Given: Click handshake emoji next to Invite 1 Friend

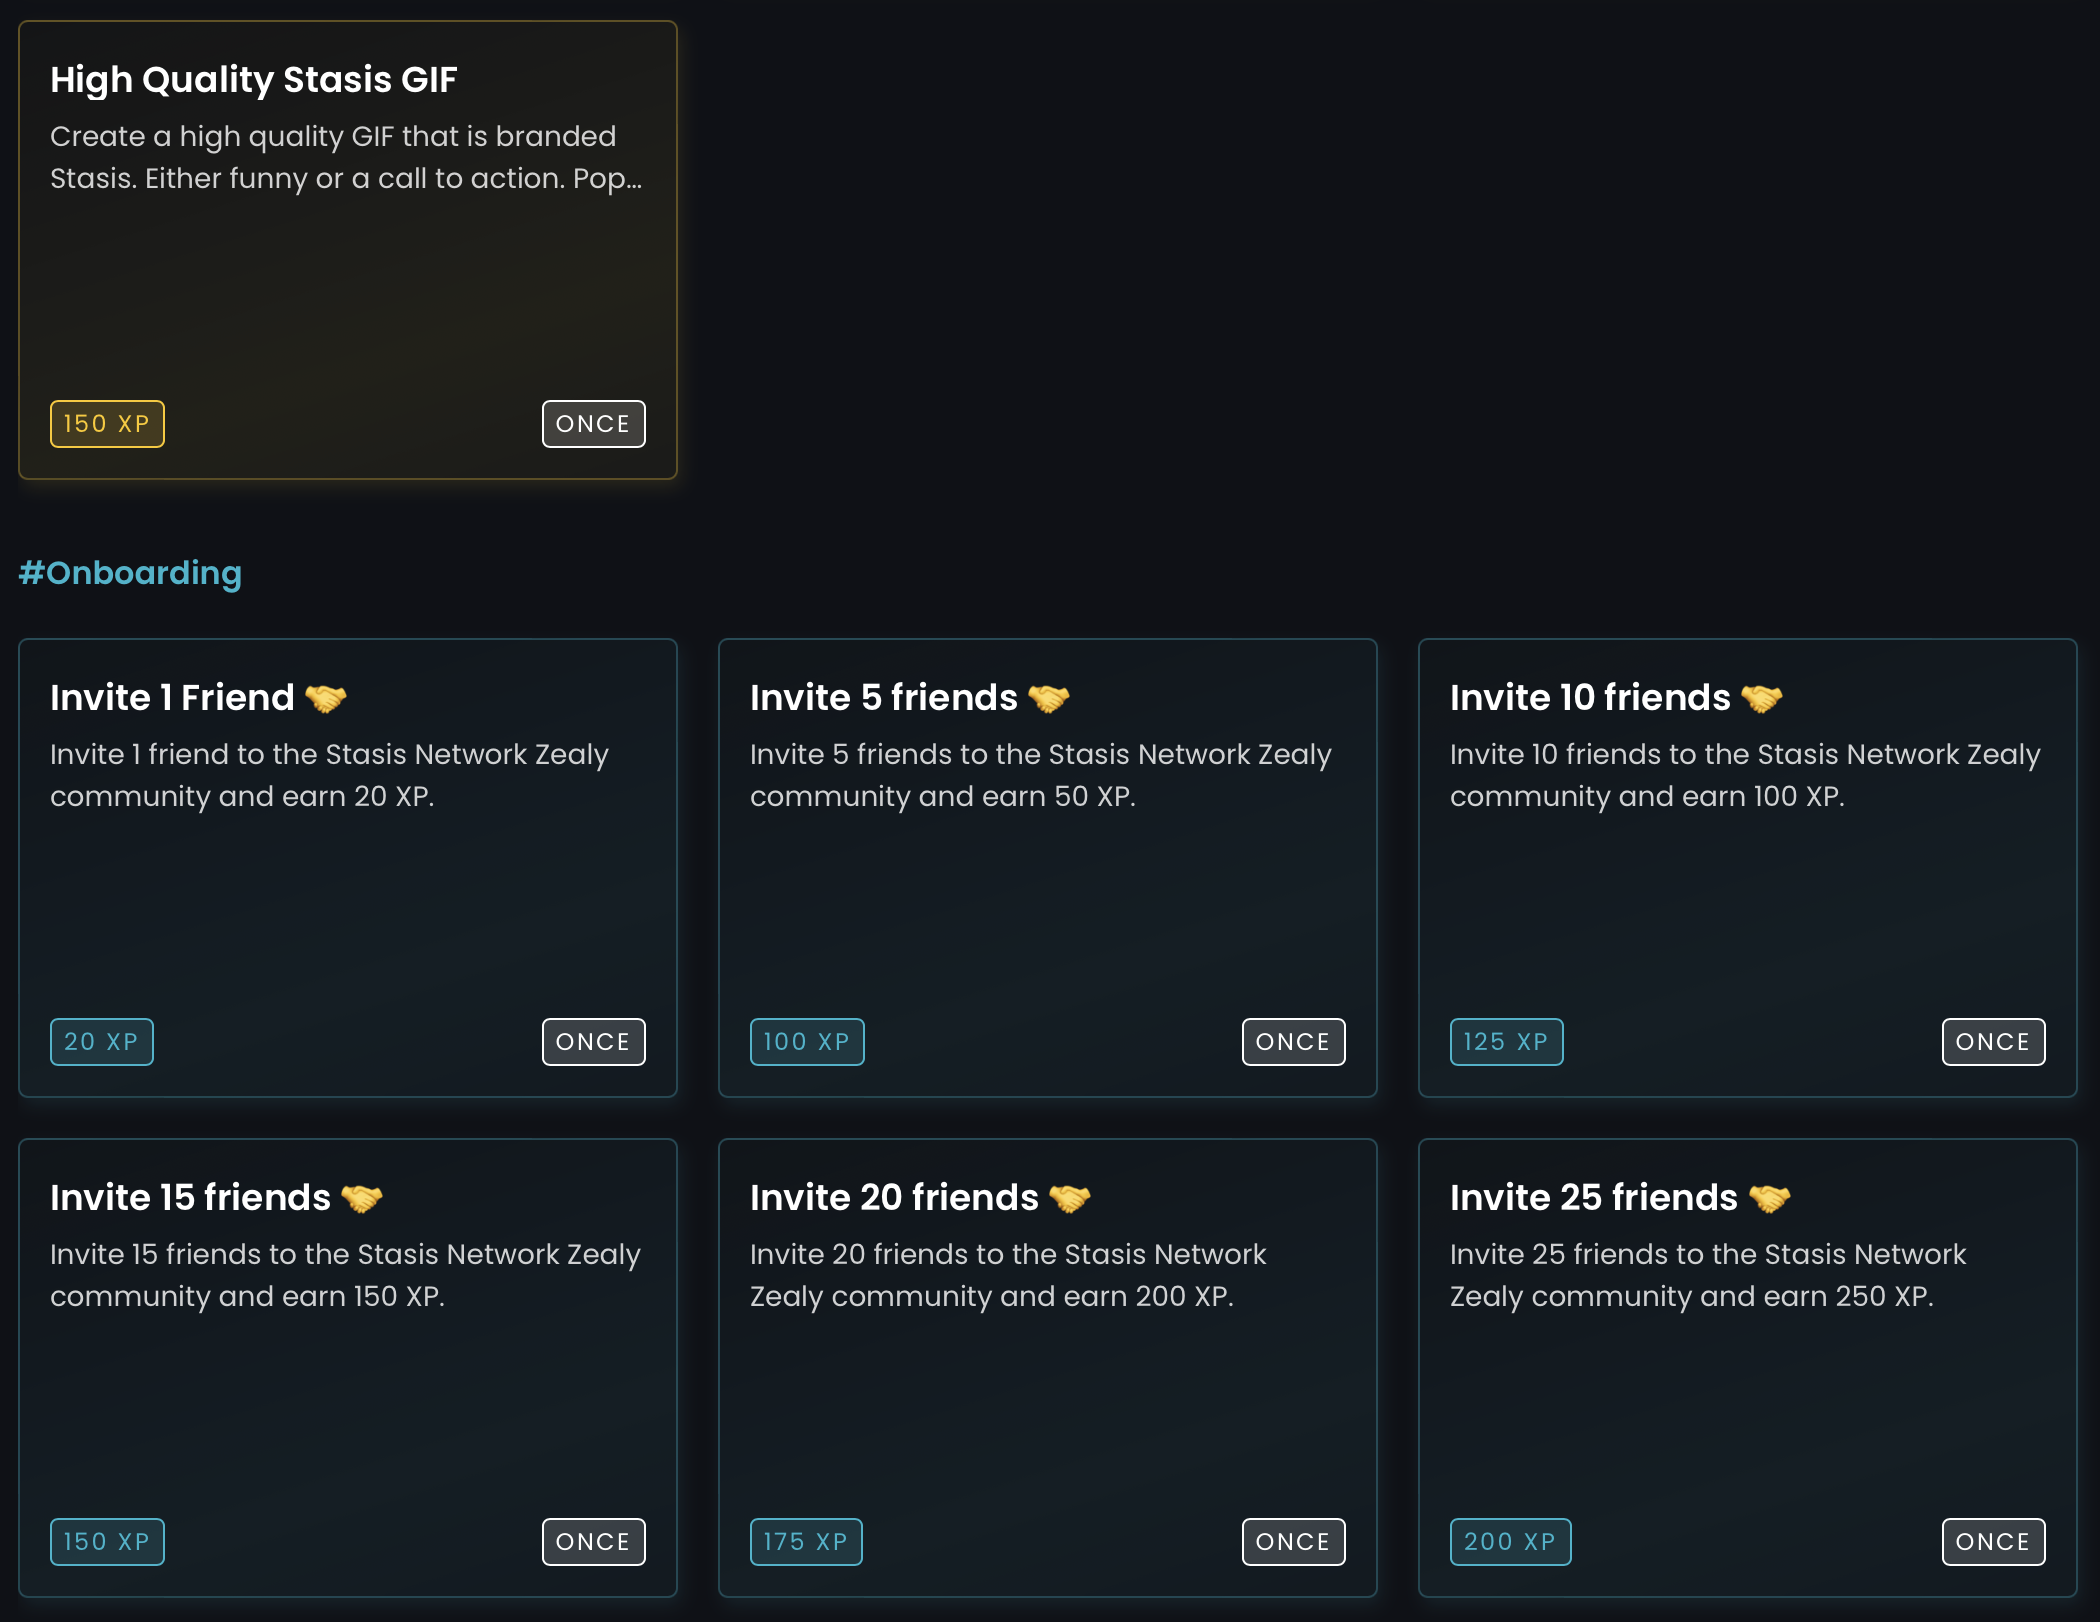Looking at the screenshot, I should 326,697.
